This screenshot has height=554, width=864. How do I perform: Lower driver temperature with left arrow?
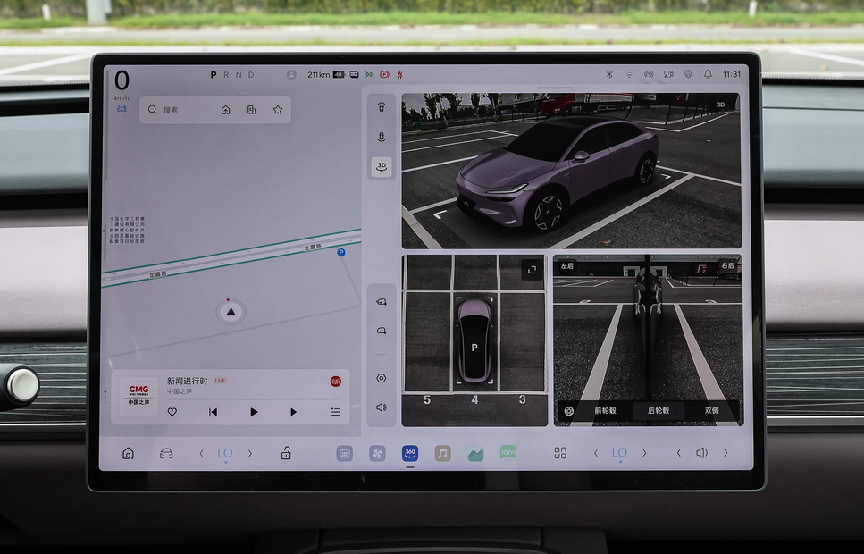(201, 453)
